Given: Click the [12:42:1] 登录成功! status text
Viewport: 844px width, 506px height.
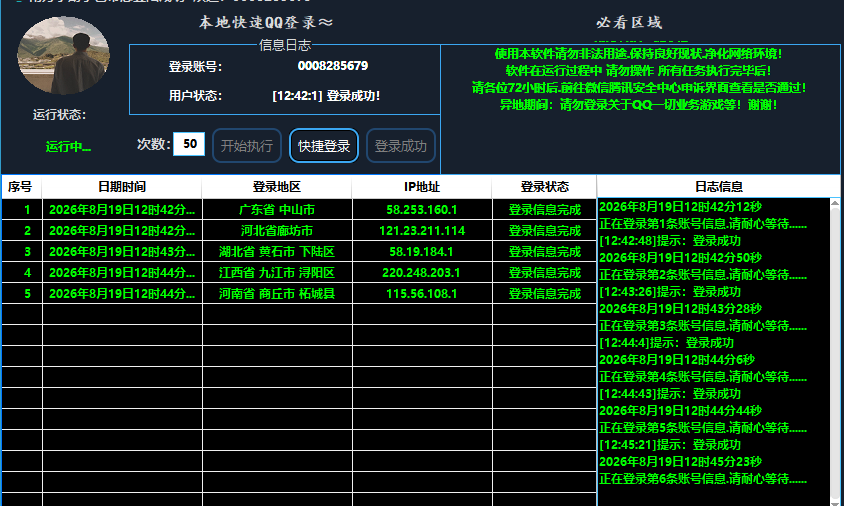Looking at the screenshot, I should click(326, 96).
